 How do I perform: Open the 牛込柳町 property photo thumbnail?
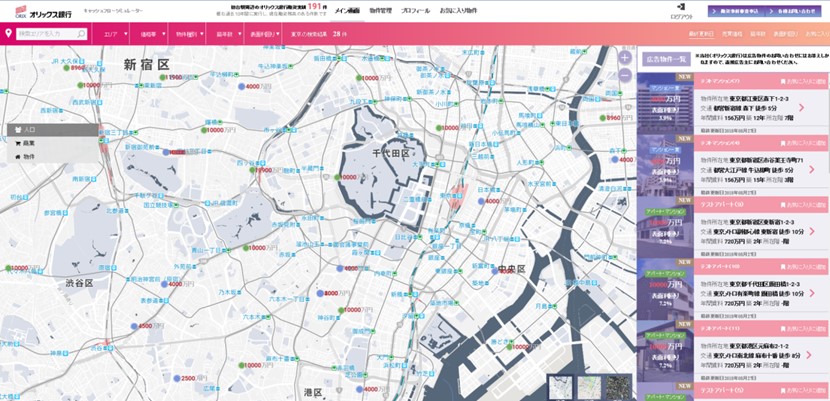665,165
